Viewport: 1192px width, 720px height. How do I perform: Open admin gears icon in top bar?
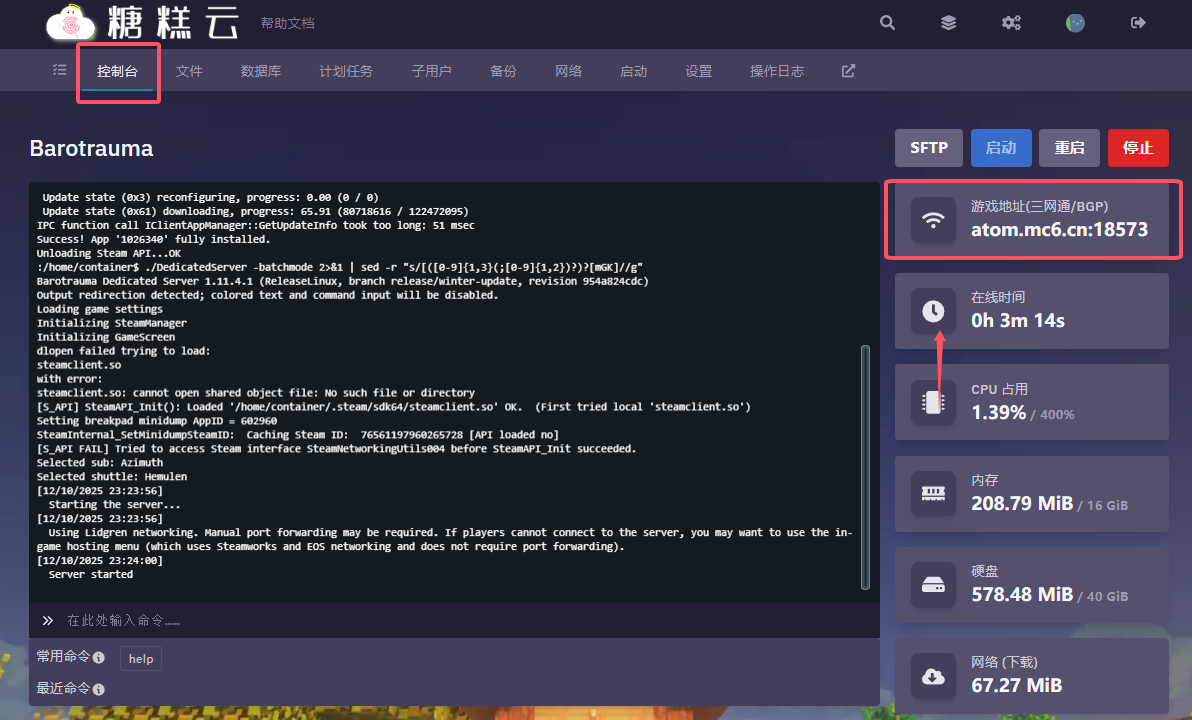1011,23
